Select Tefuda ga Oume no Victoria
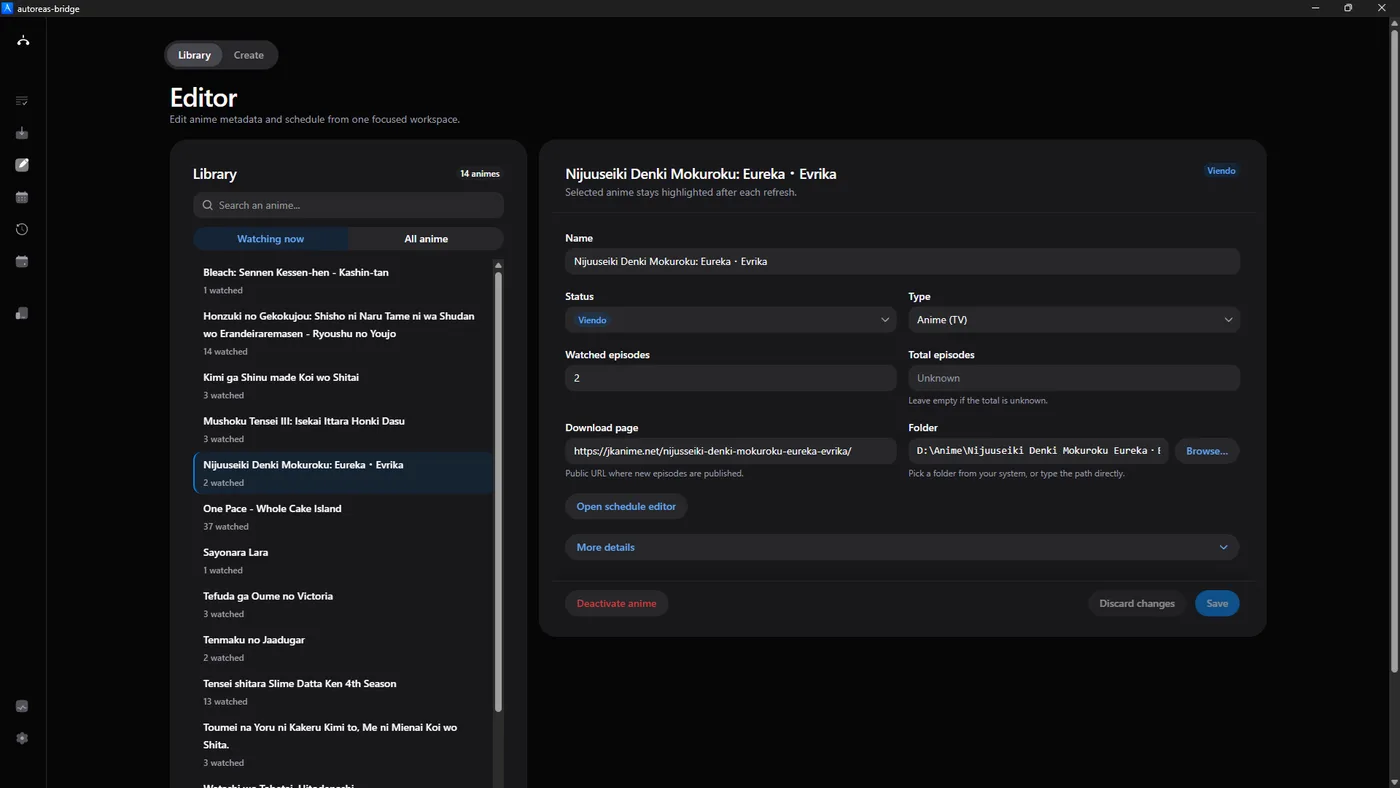This screenshot has width=1400, height=788. point(343,604)
